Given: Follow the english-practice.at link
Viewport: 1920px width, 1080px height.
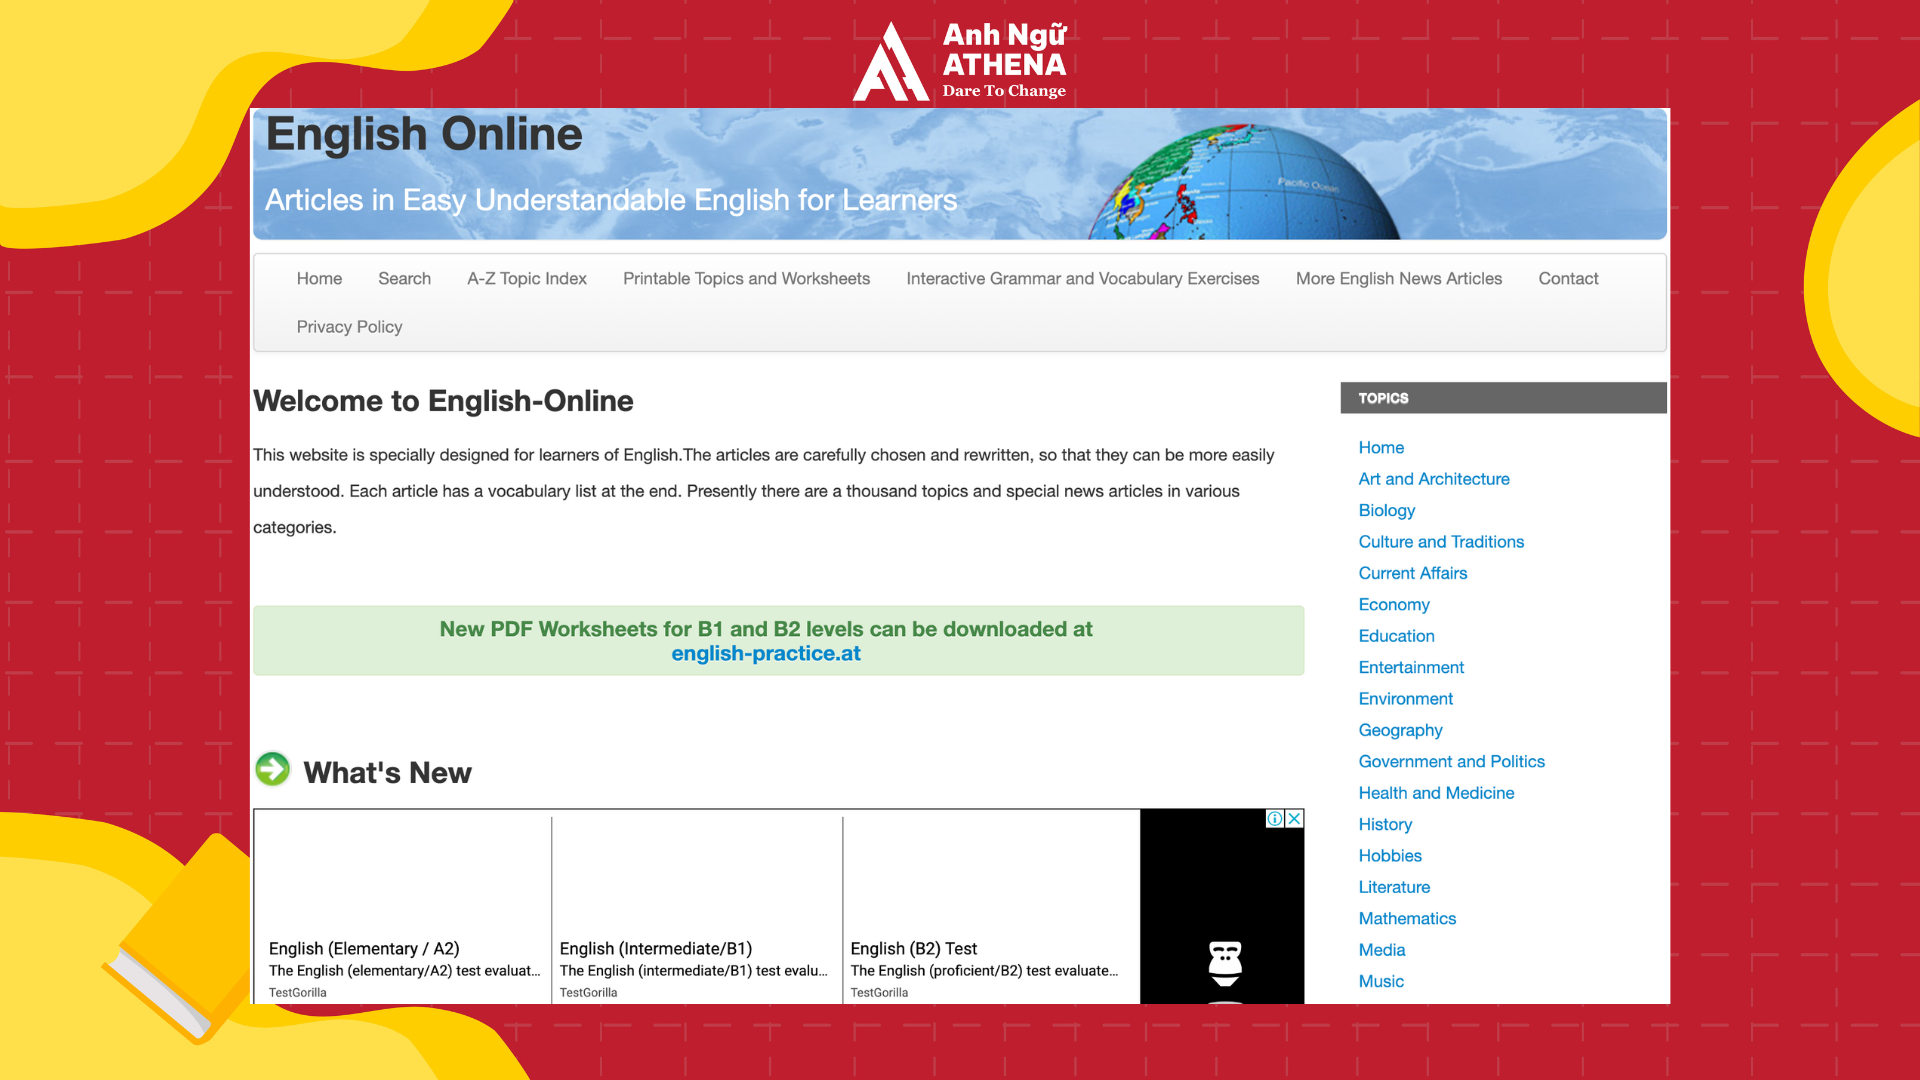Looking at the screenshot, I should tap(766, 654).
